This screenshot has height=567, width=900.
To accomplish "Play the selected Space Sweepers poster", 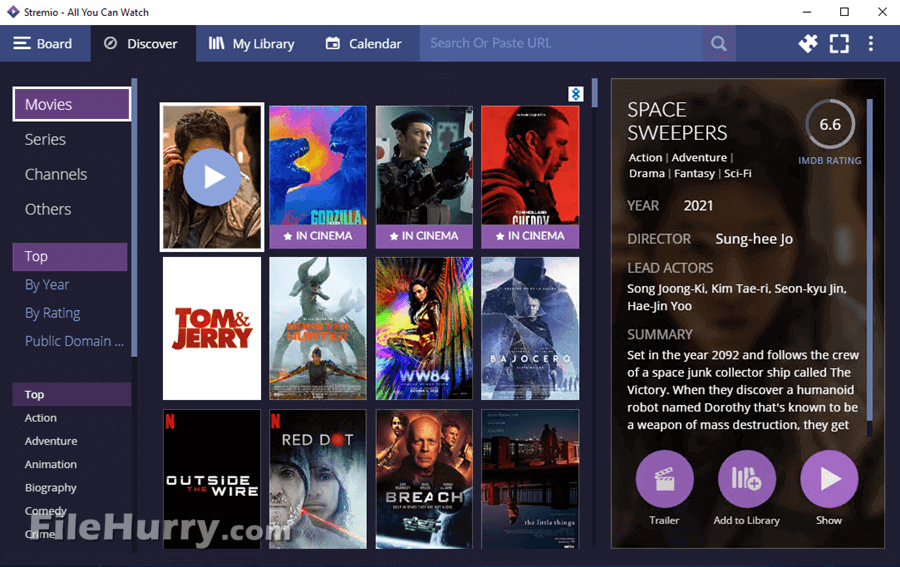I will tap(212, 177).
